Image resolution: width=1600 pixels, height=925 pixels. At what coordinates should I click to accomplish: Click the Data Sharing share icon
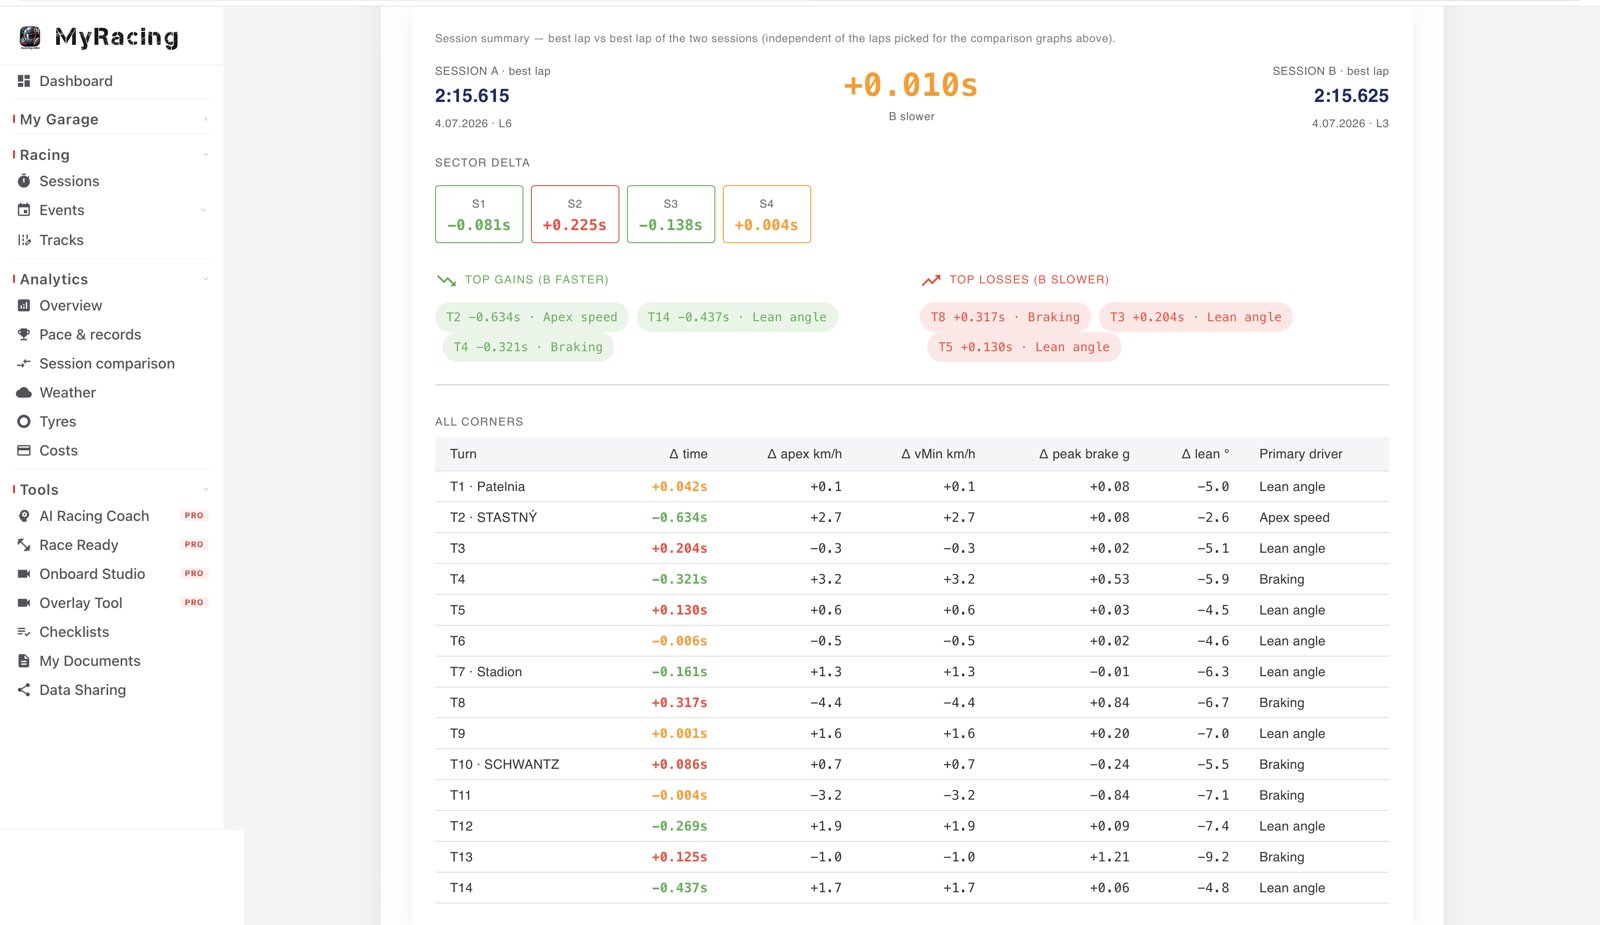(x=24, y=689)
